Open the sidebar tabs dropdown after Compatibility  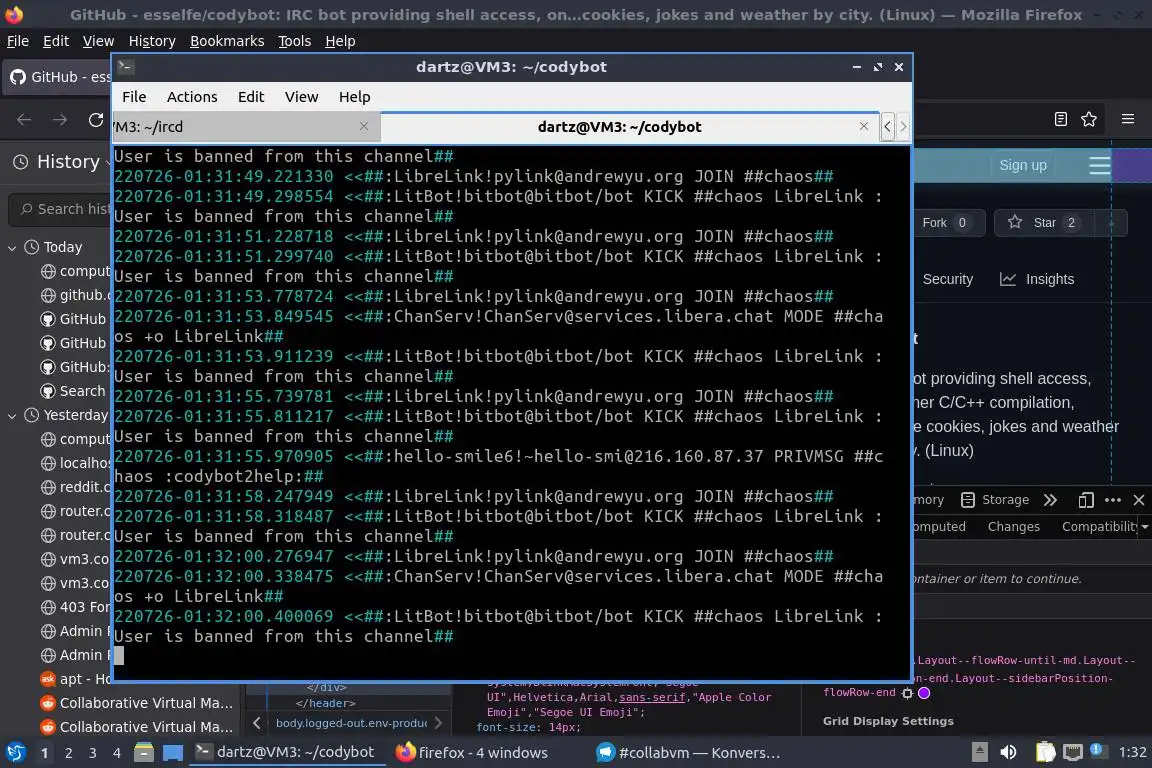tap(1144, 526)
